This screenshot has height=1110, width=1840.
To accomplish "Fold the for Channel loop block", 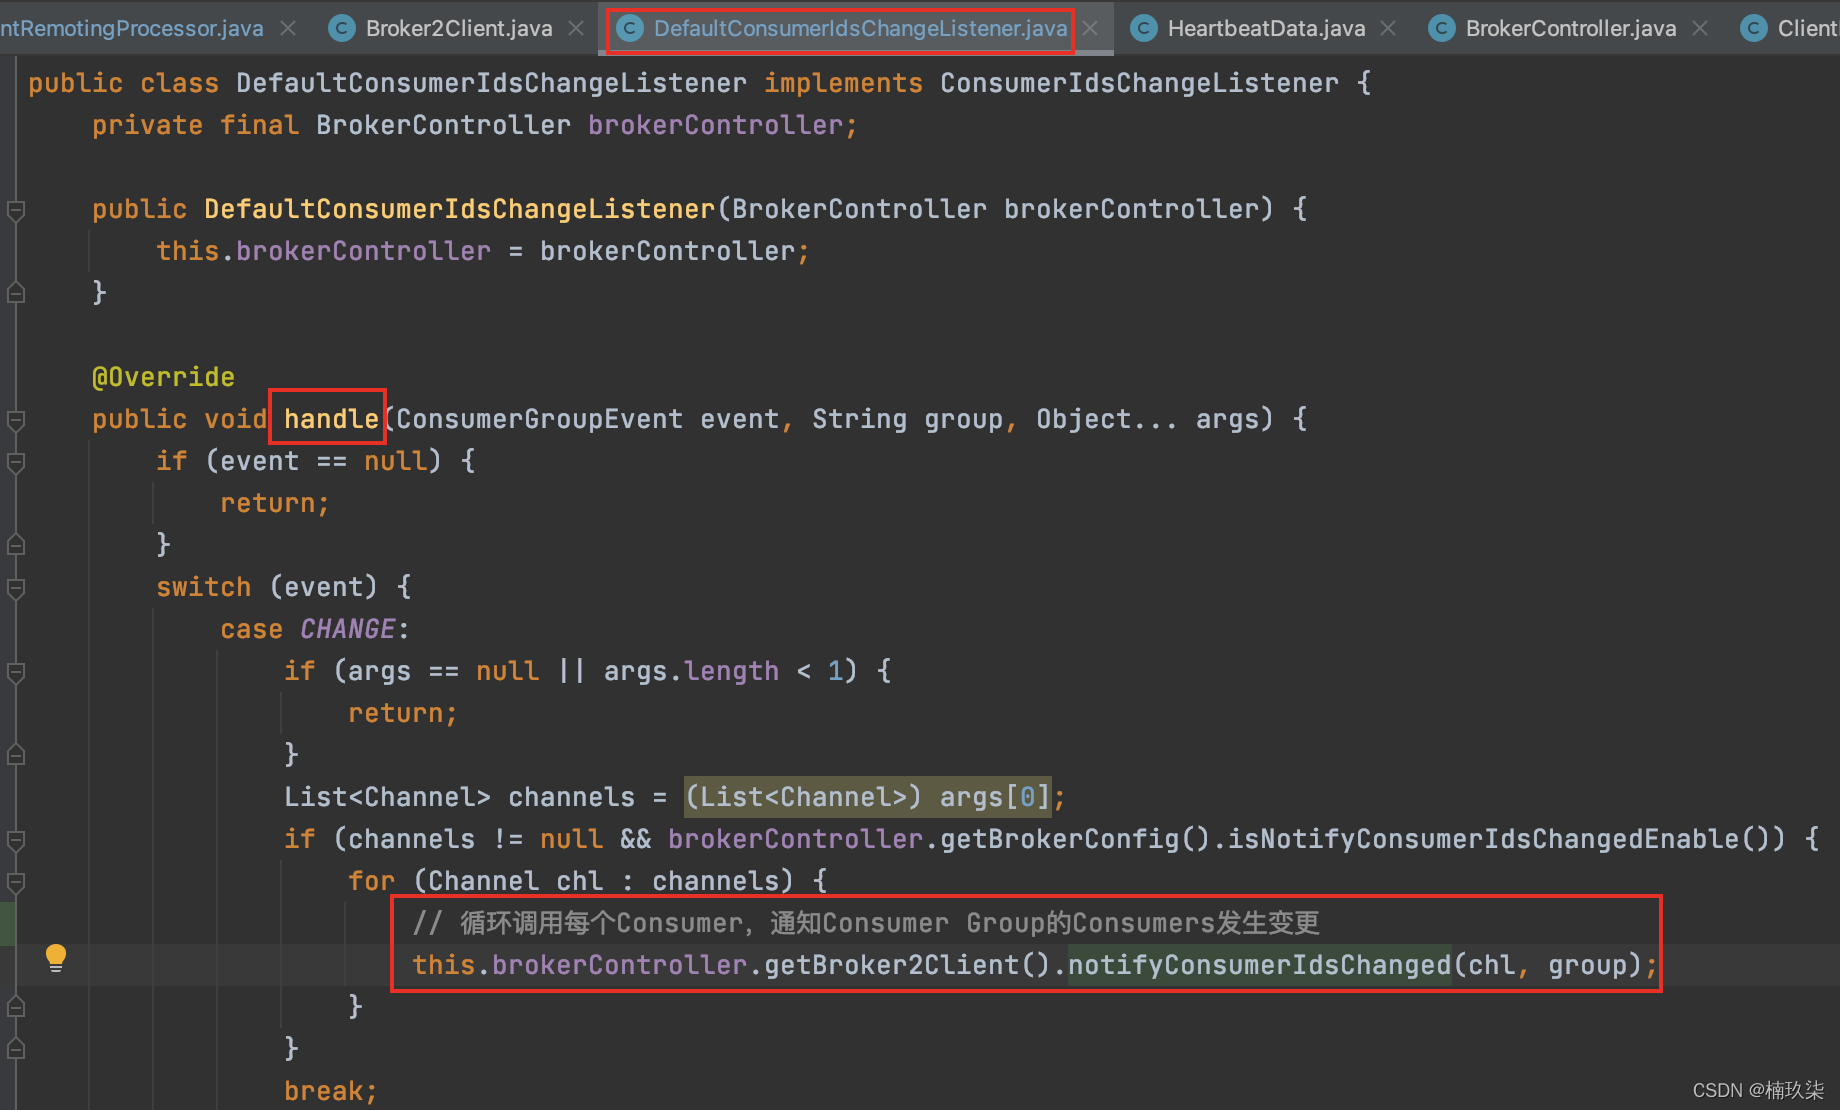I will pyautogui.click(x=16, y=882).
